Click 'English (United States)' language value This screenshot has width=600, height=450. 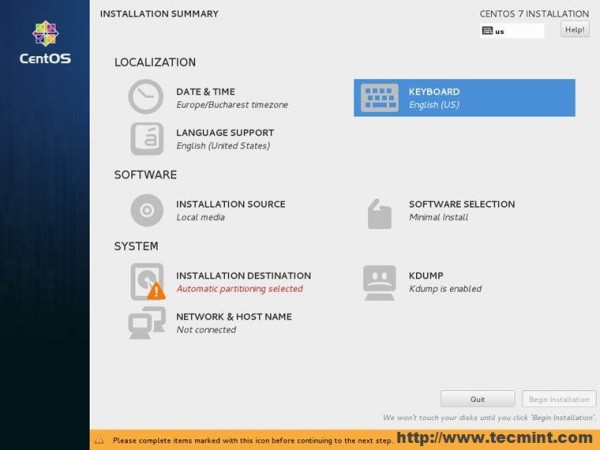pos(223,146)
